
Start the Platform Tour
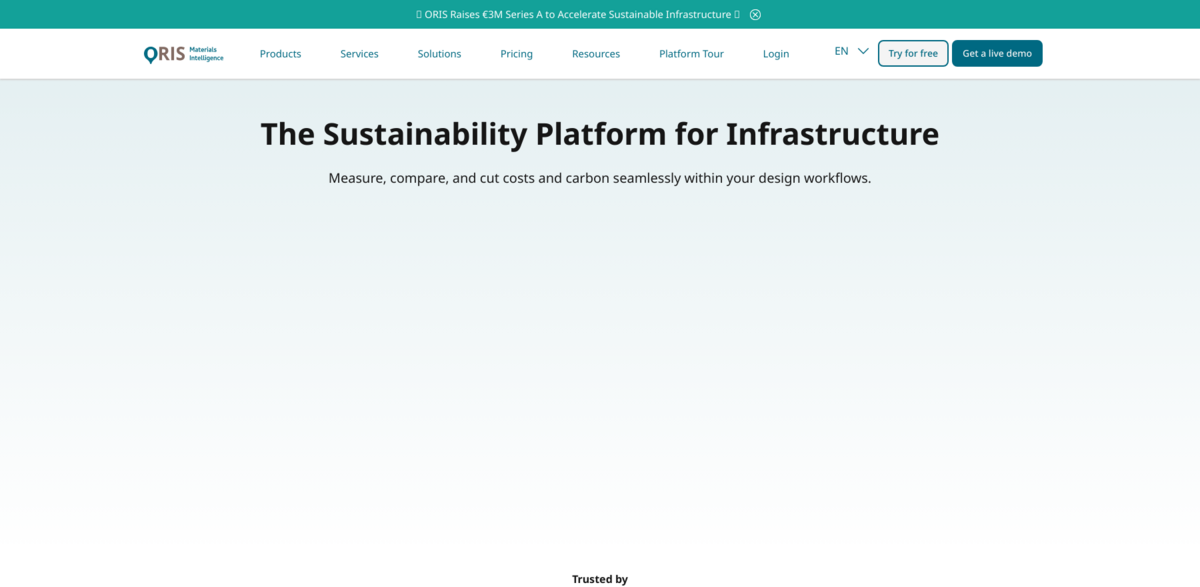(691, 53)
